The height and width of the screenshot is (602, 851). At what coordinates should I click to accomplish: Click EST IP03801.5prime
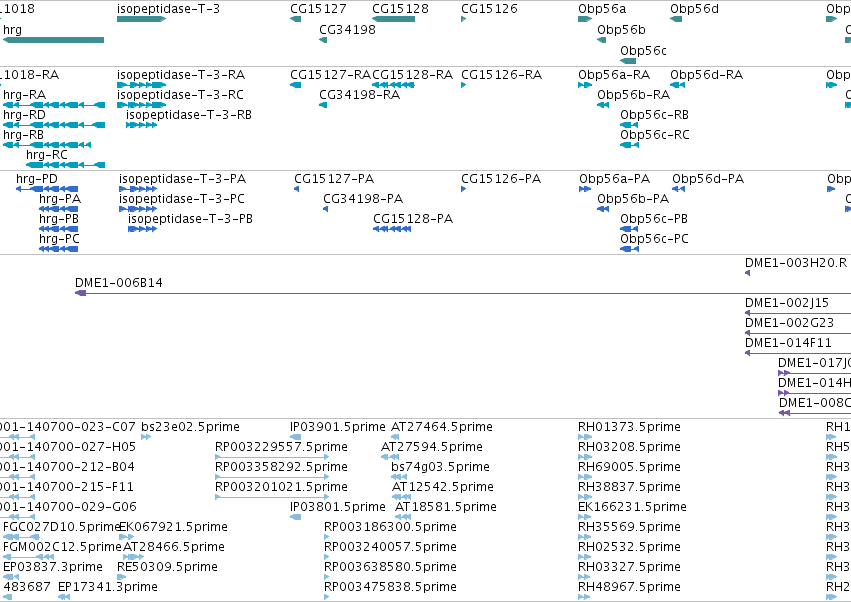295,517
